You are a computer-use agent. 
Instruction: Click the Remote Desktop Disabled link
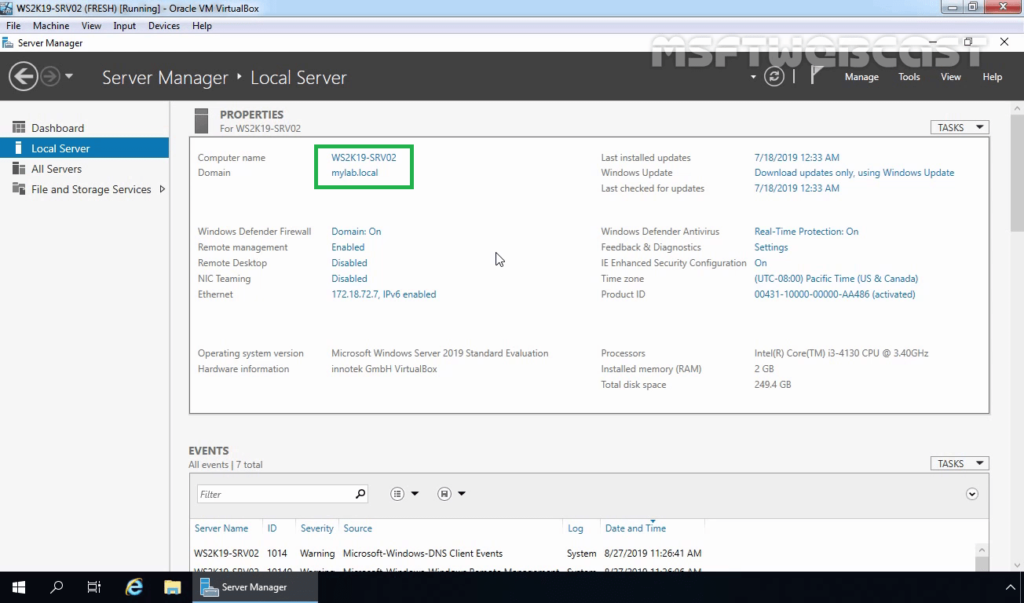[x=349, y=263]
